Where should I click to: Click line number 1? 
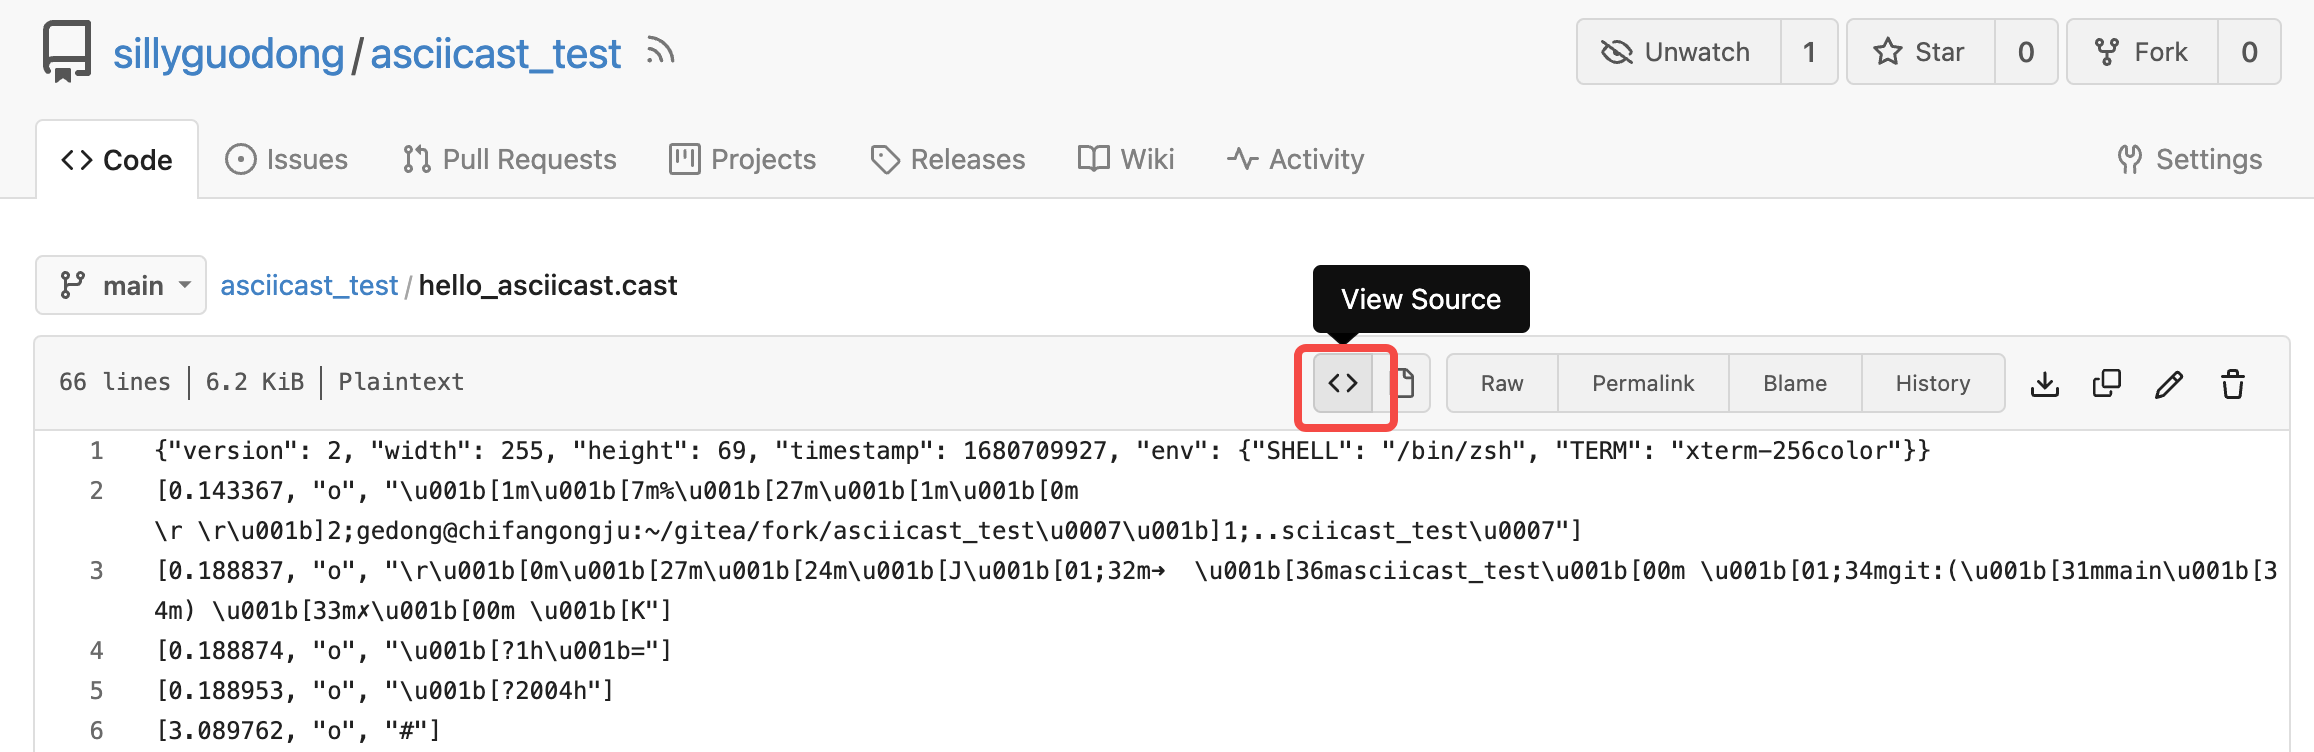(x=97, y=451)
